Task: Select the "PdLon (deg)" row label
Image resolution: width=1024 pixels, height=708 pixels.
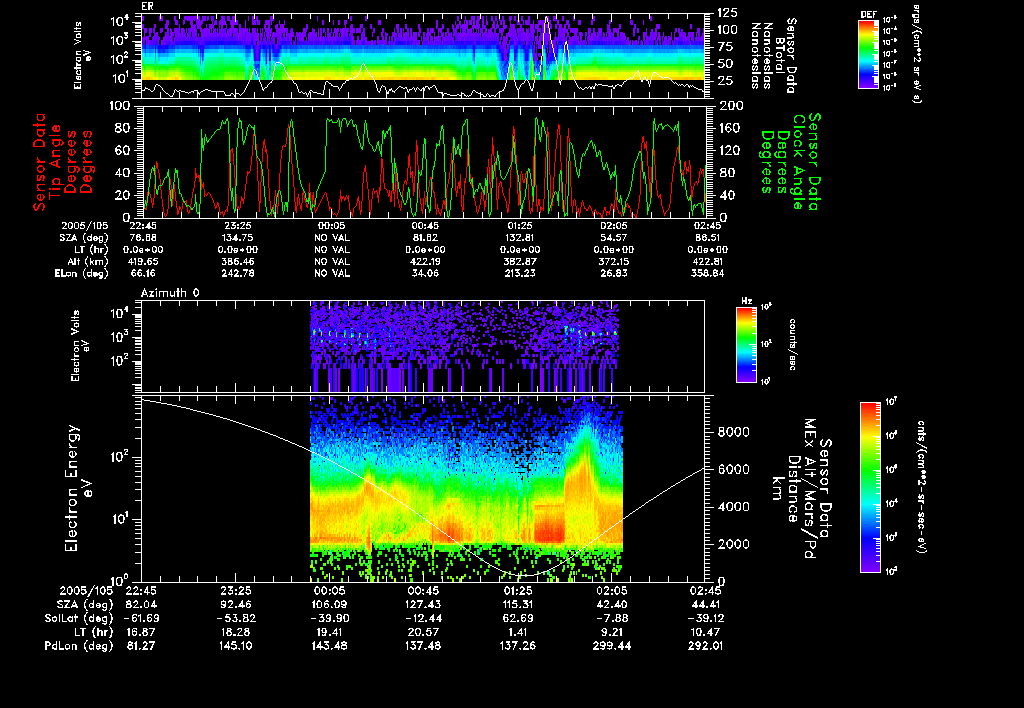Action: pyautogui.click(x=79, y=646)
